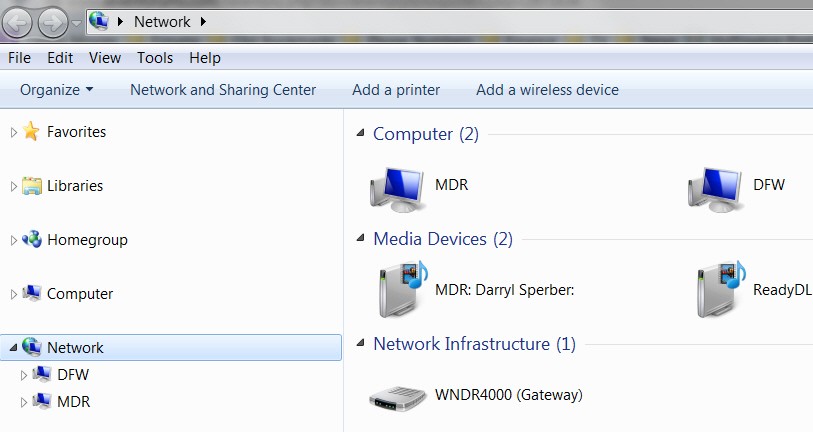Screen dimensions: 813x432
Task: Open Network and Sharing Center
Action: point(223,90)
